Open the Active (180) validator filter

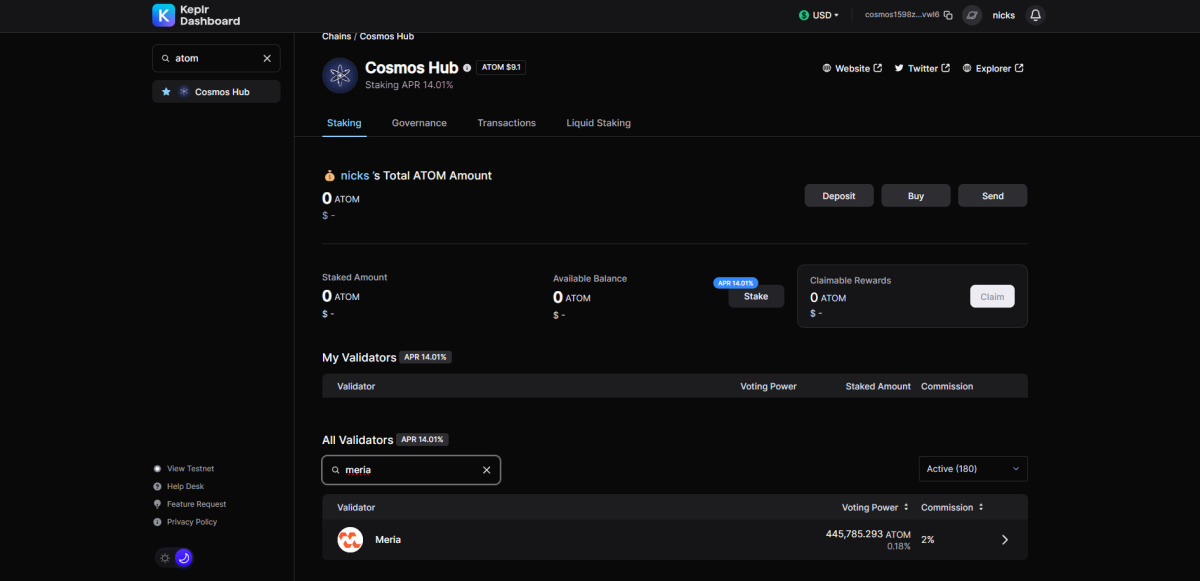click(973, 469)
